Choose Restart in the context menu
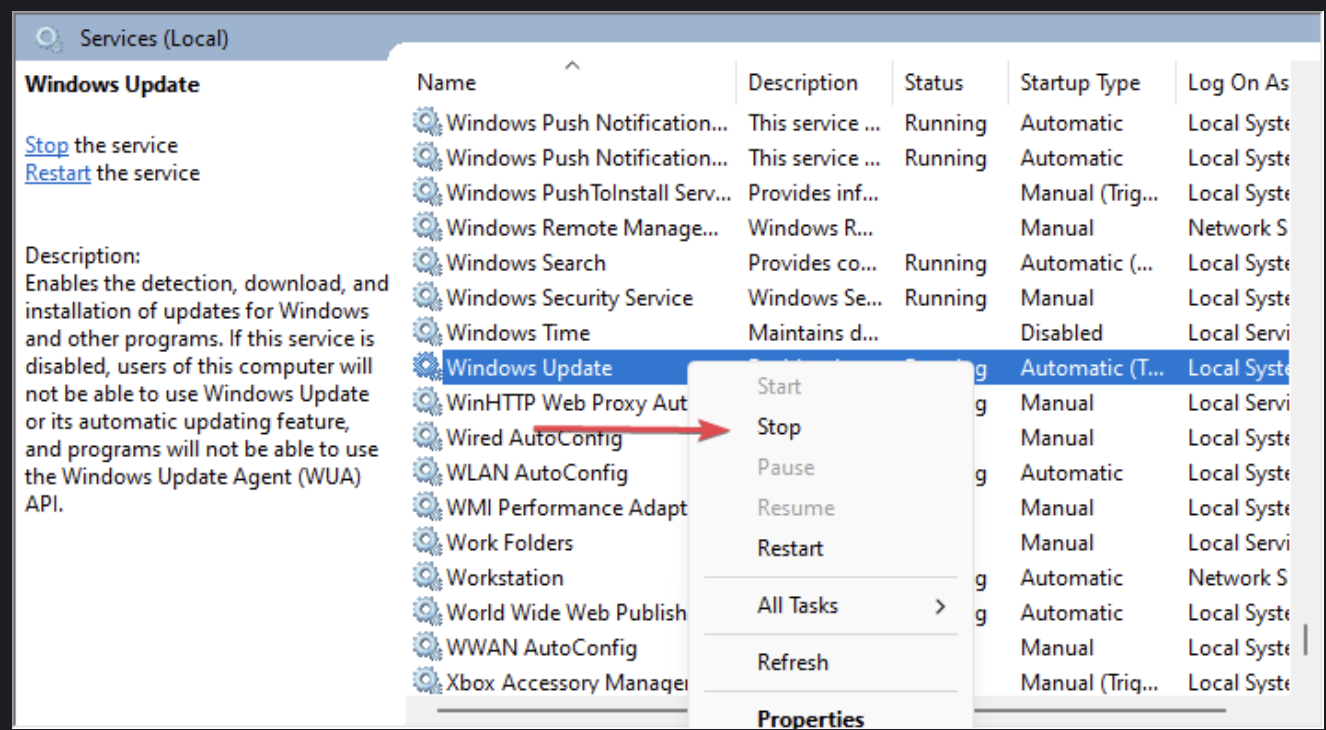Image resolution: width=1326 pixels, height=730 pixels. pyautogui.click(x=790, y=548)
